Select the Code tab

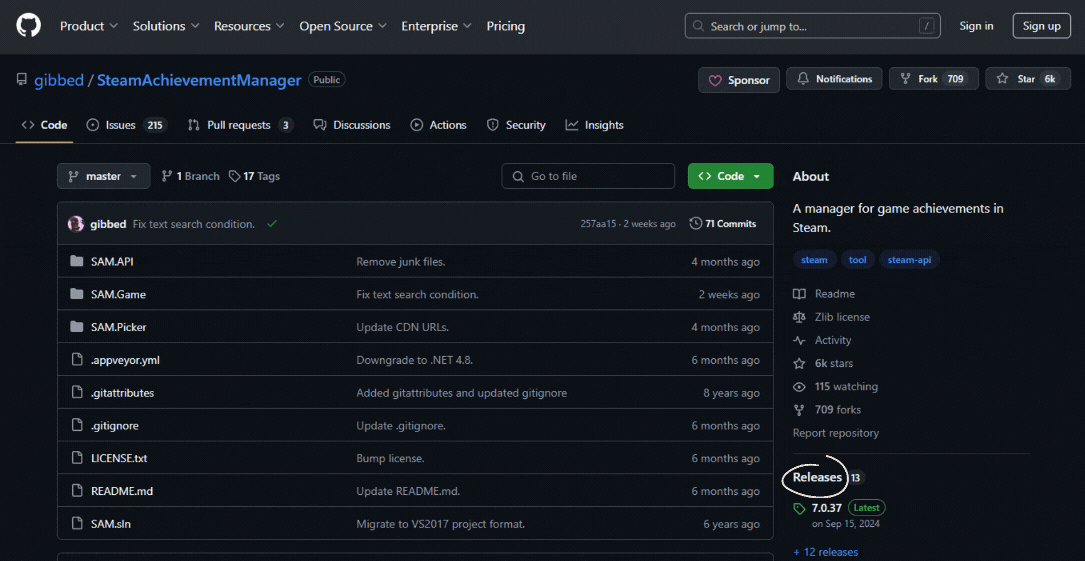(44, 125)
